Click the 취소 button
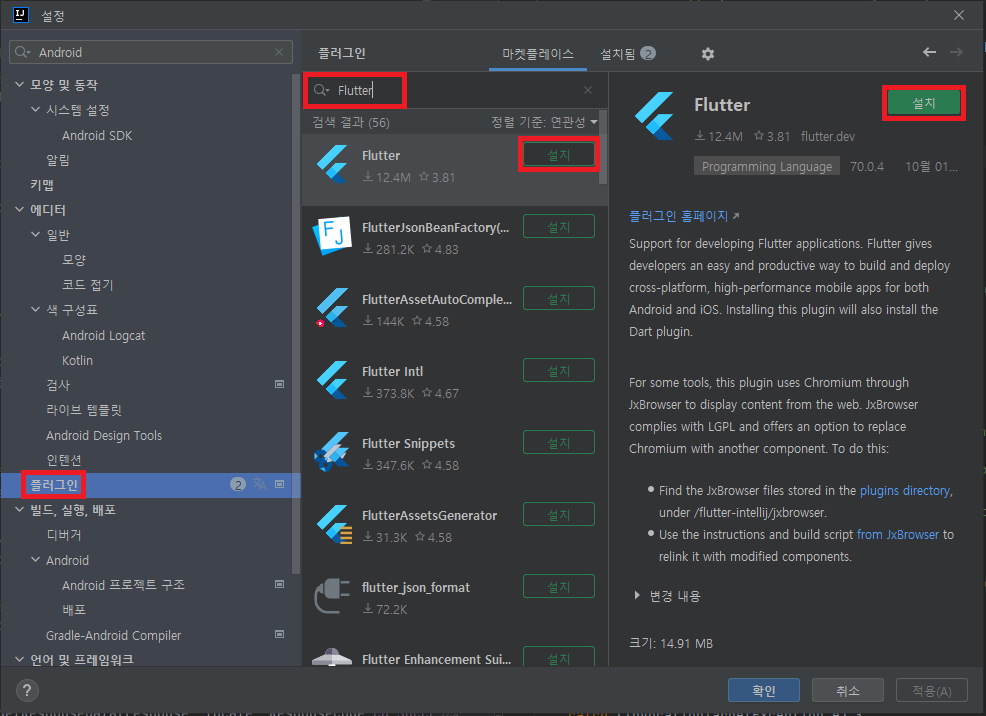986x716 pixels. [848, 690]
